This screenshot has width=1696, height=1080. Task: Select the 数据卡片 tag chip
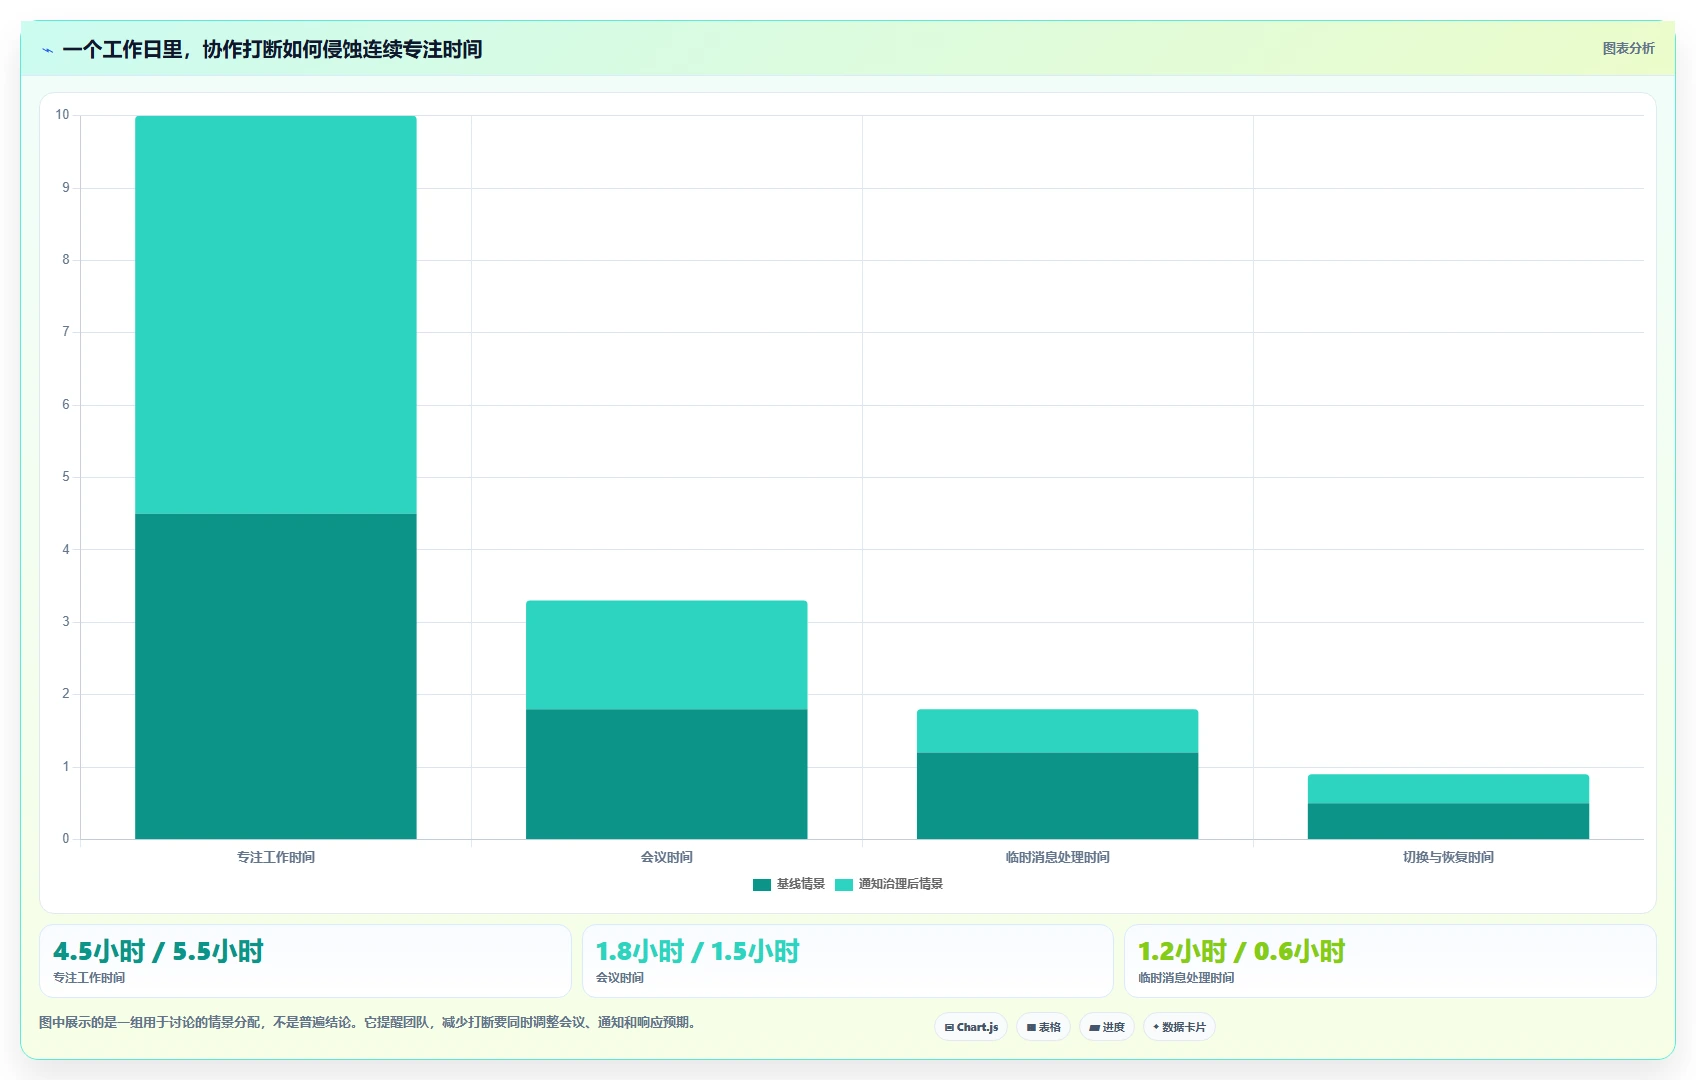point(1179,1027)
